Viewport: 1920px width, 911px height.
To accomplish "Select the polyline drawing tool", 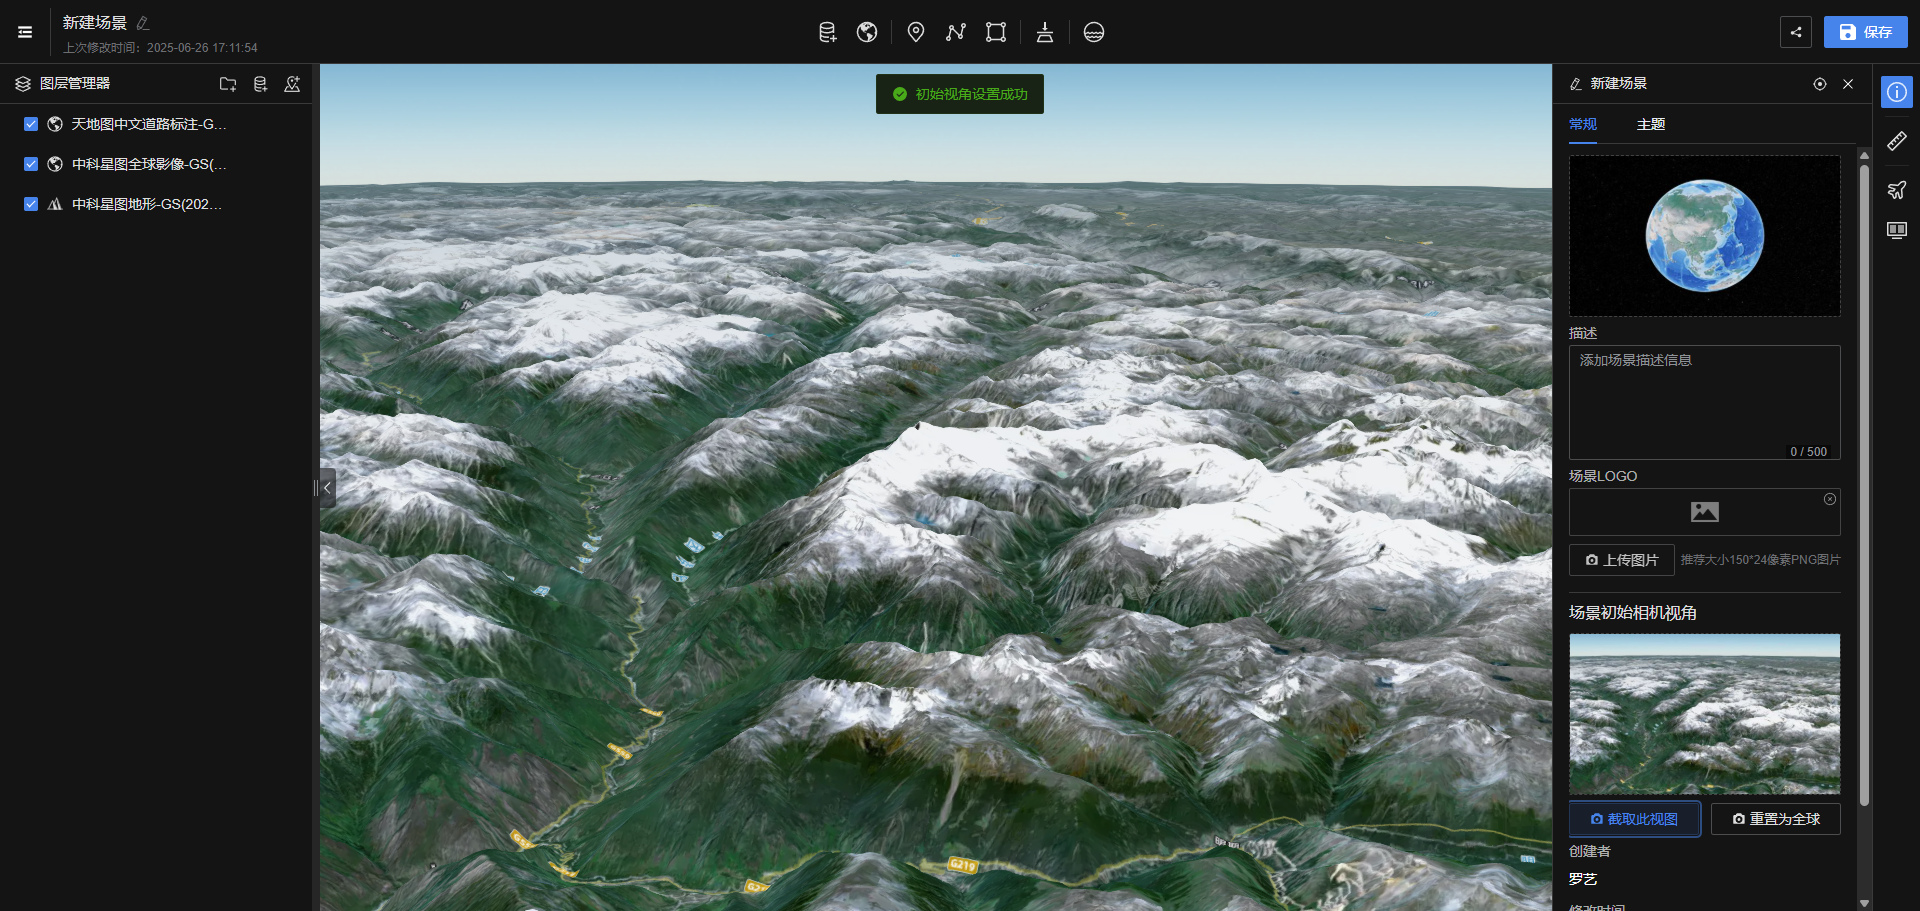I will [x=955, y=32].
